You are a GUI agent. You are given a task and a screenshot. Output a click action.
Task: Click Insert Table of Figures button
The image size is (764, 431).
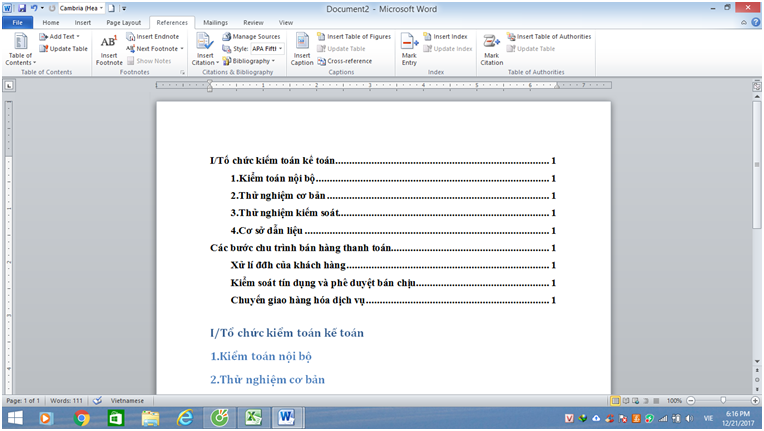pos(355,36)
